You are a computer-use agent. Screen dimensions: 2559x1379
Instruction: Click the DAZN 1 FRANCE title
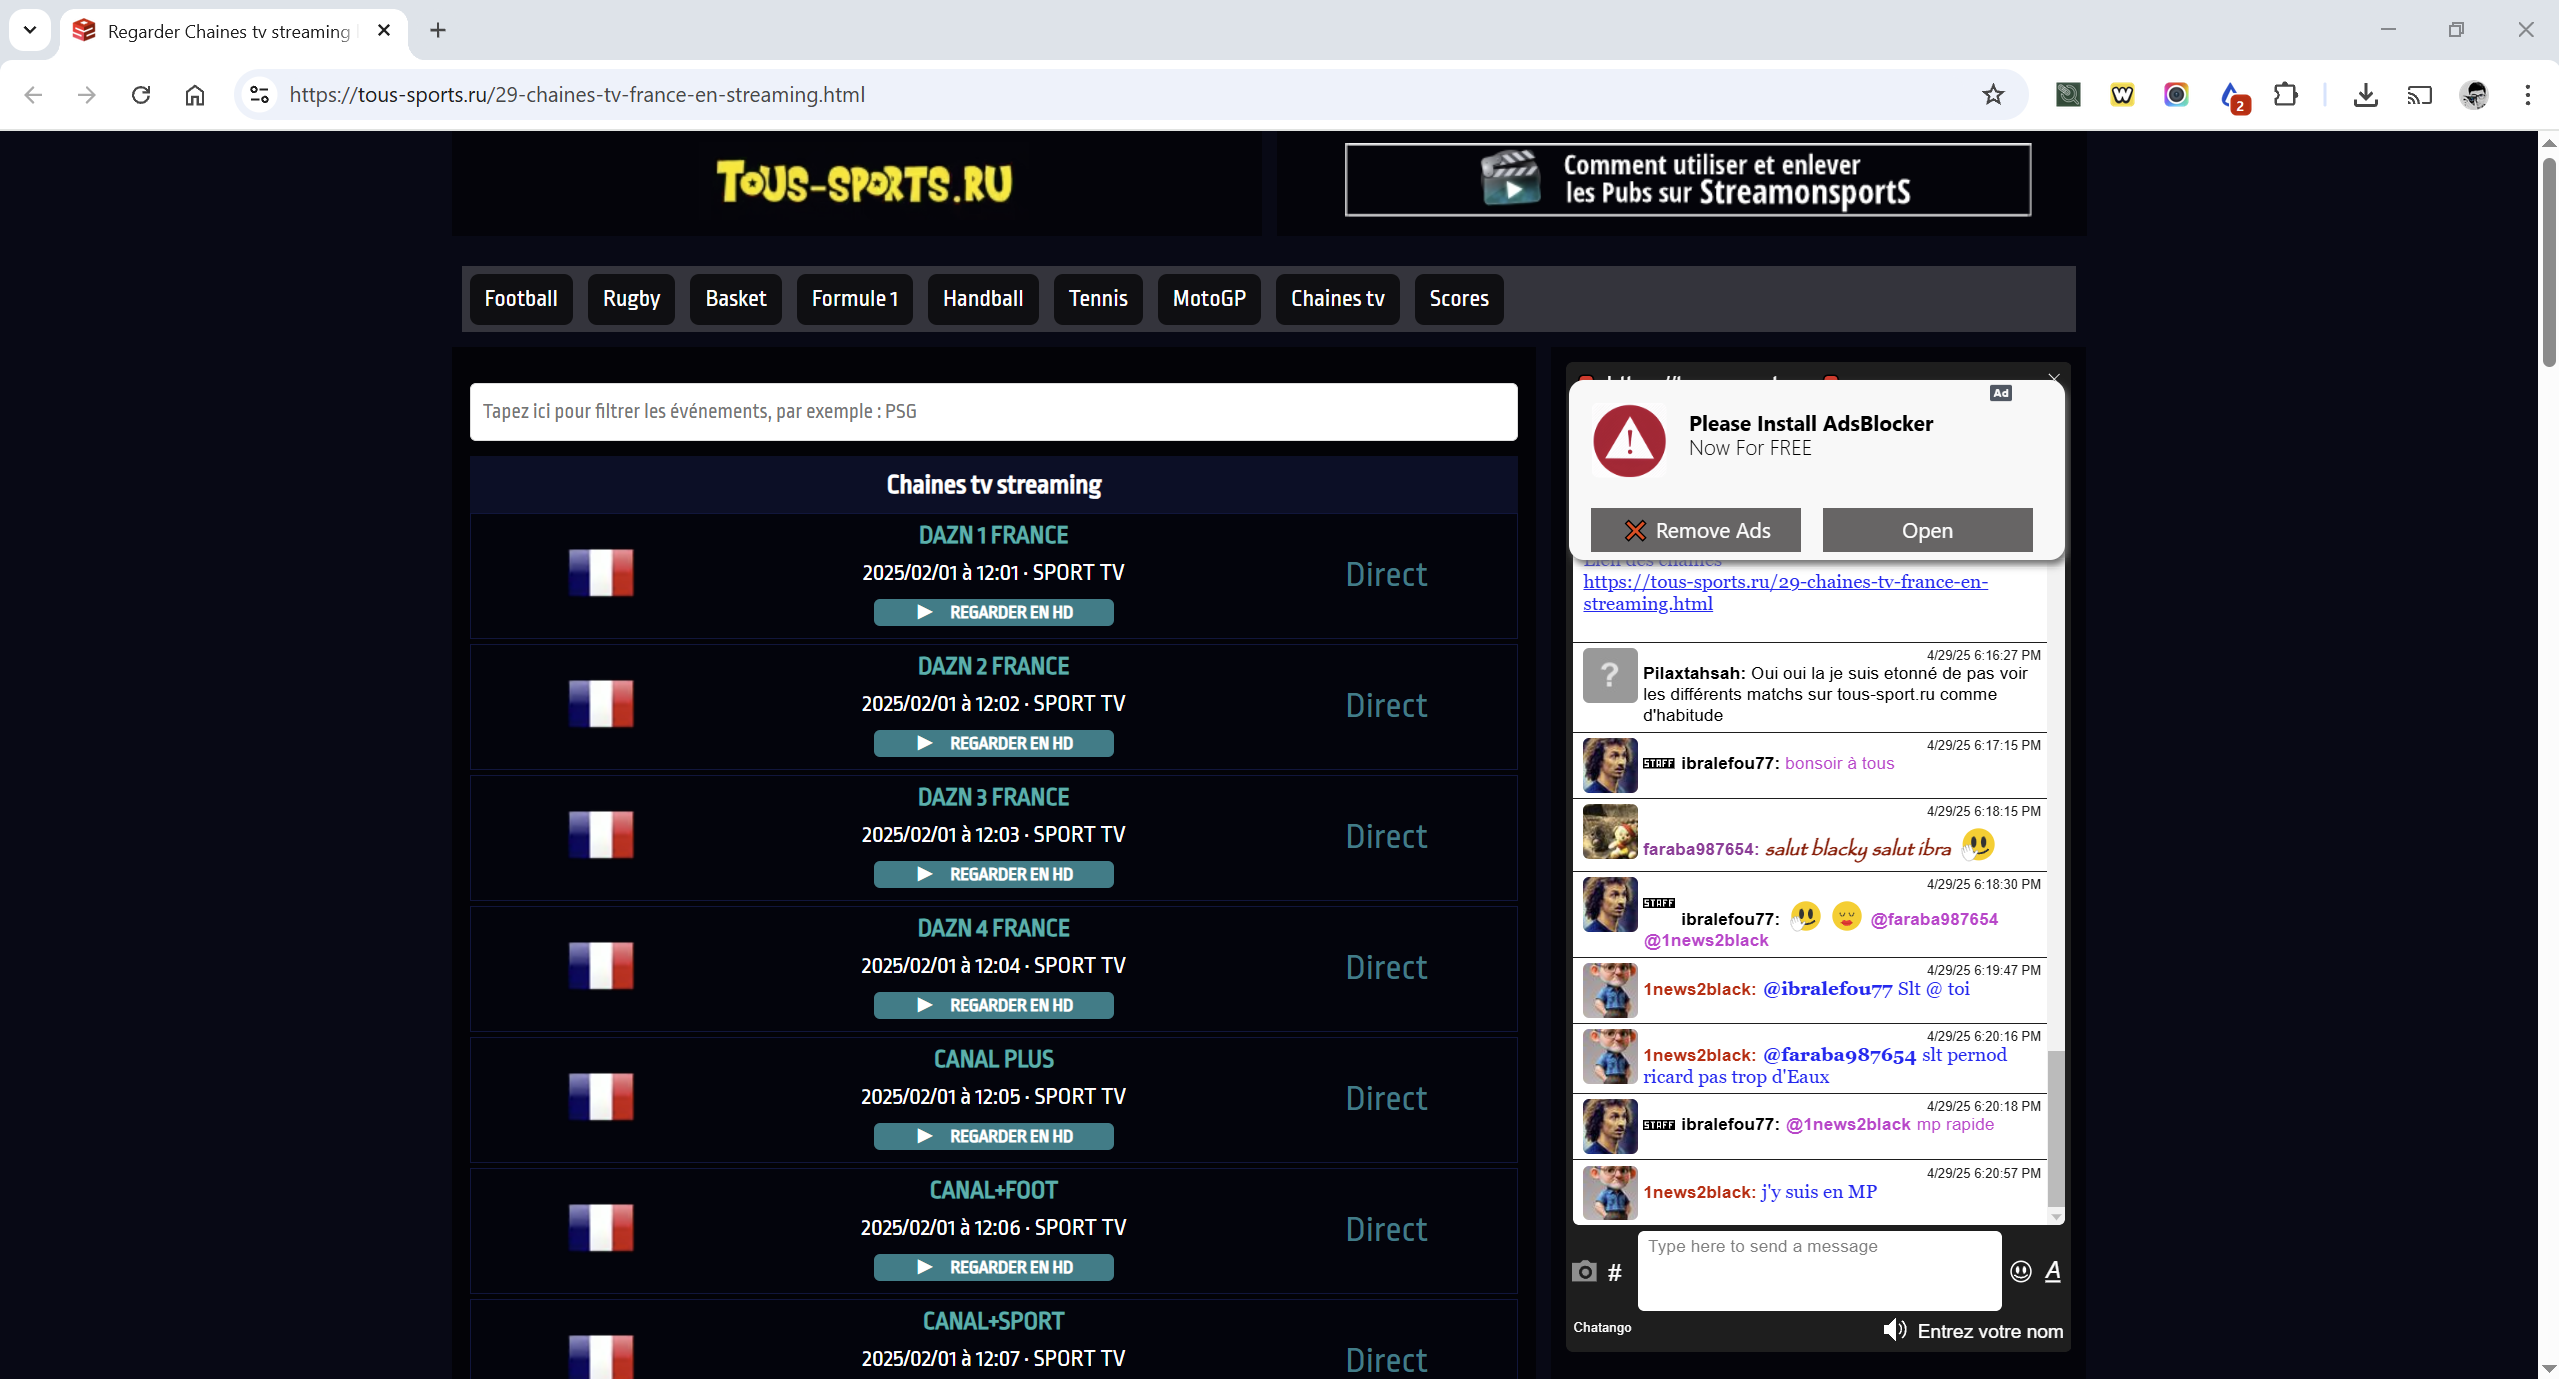[x=993, y=535]
